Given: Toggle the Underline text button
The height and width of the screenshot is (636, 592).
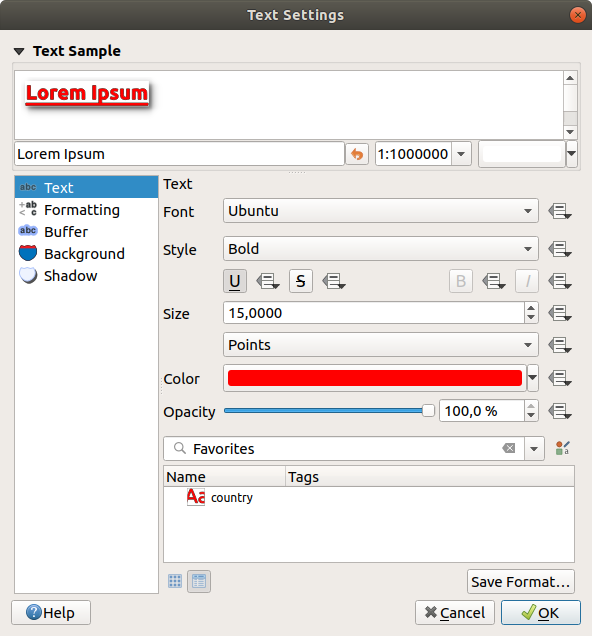Looking at the screenshot, I should coord(235,281).
